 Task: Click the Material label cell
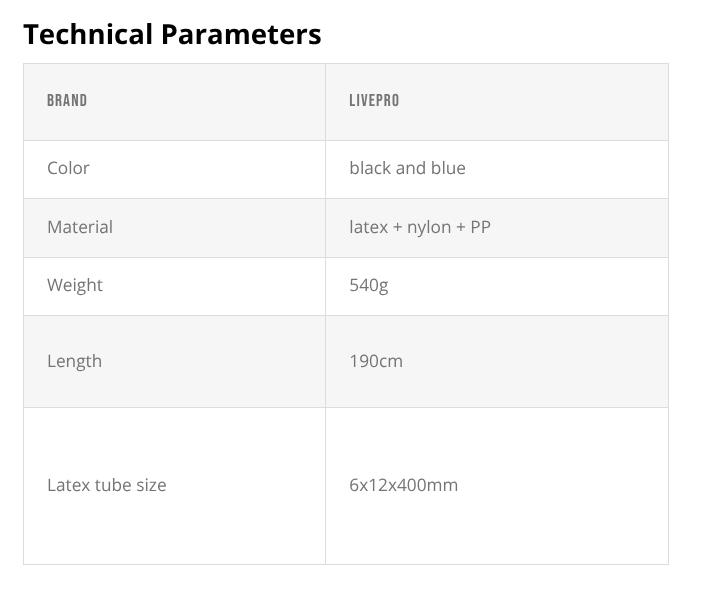[x=80, y=227]
